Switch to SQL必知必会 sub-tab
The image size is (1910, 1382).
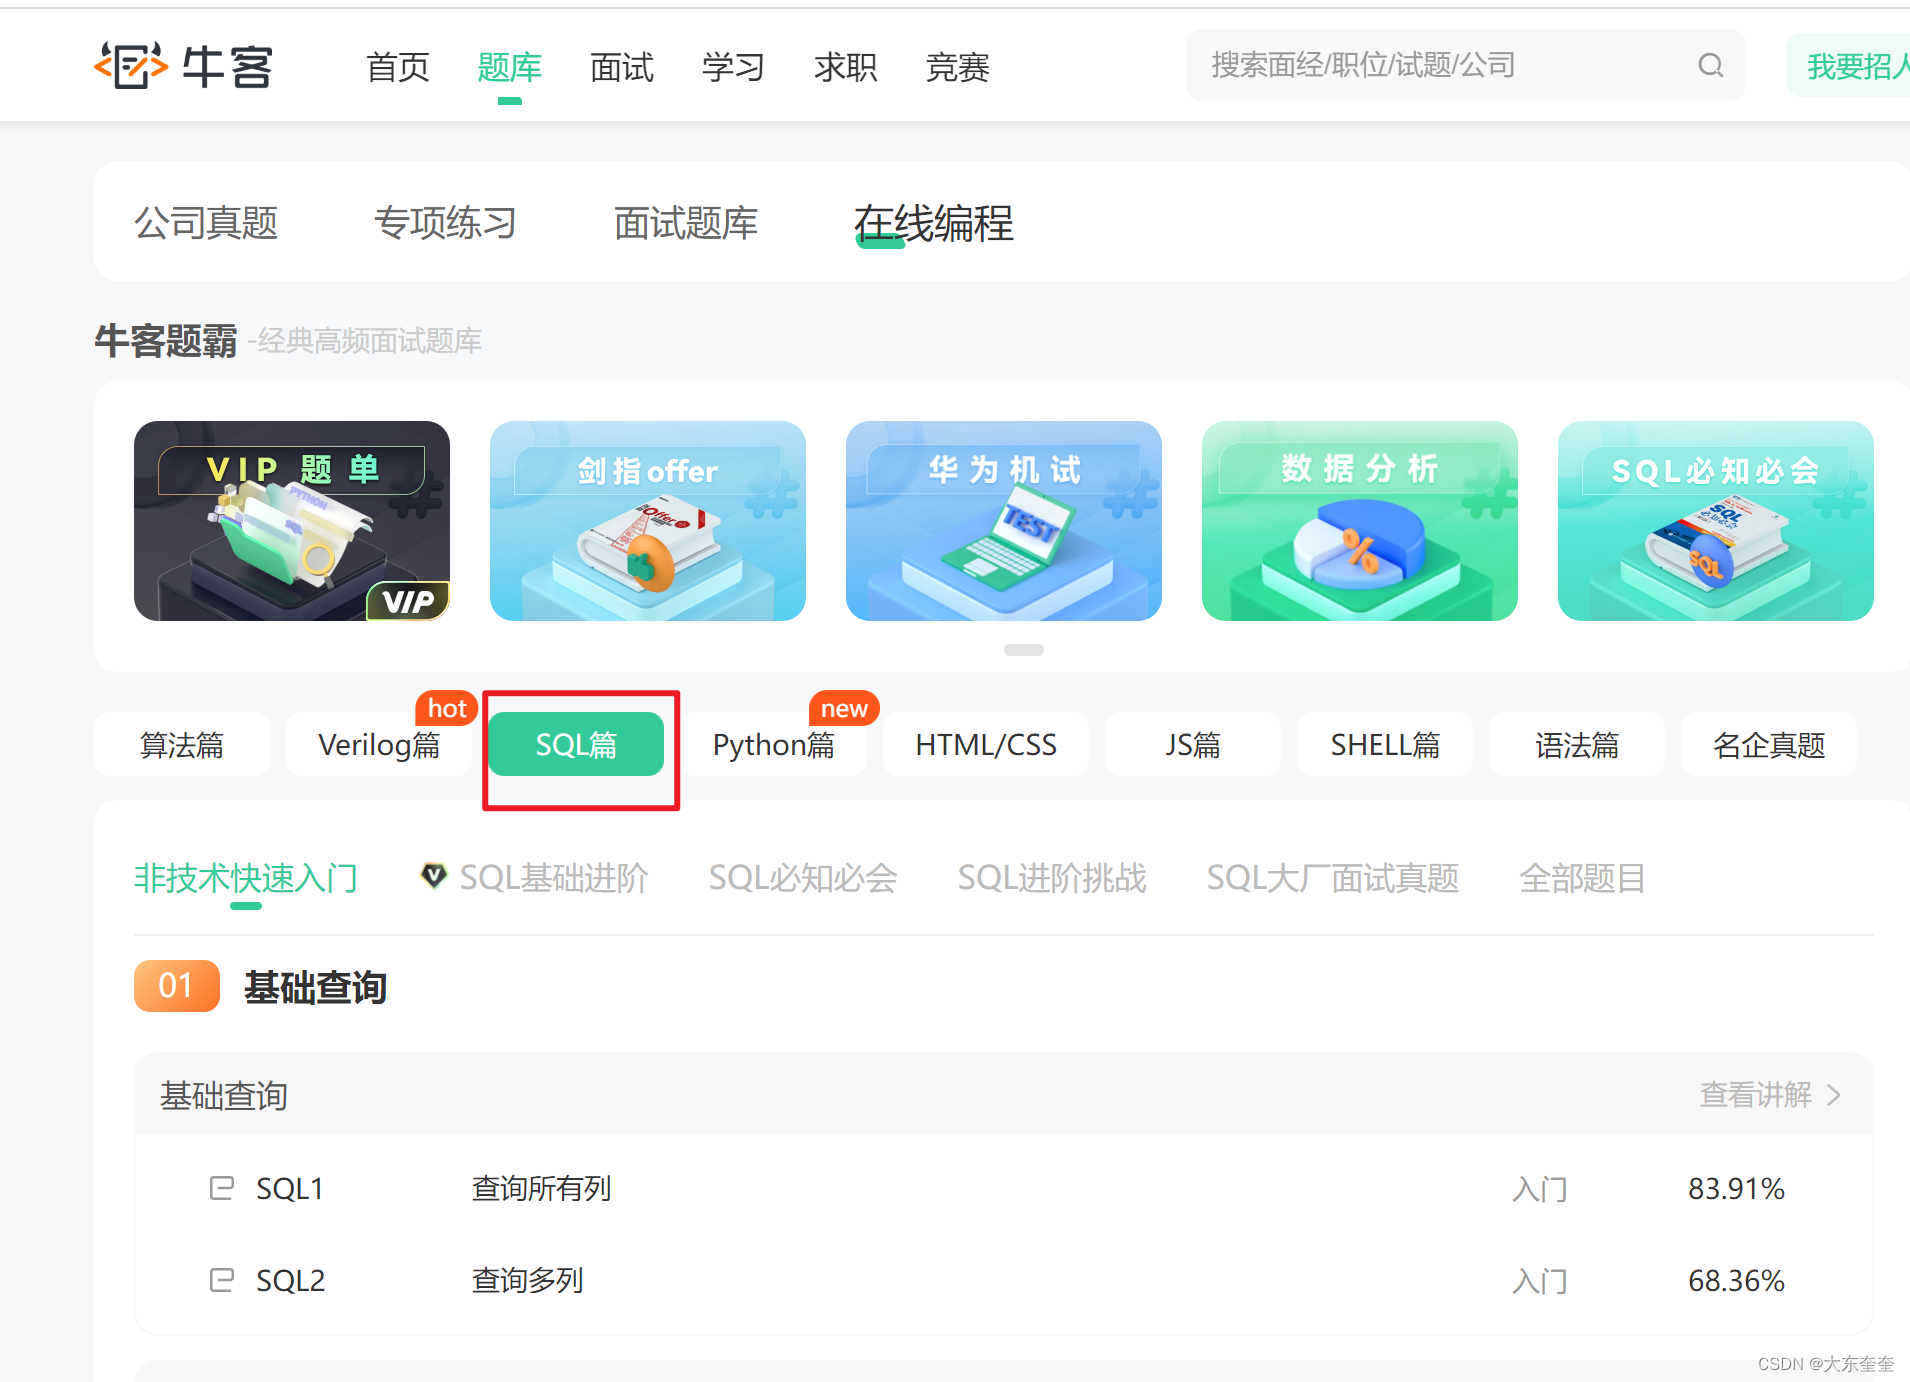(803, 877)
